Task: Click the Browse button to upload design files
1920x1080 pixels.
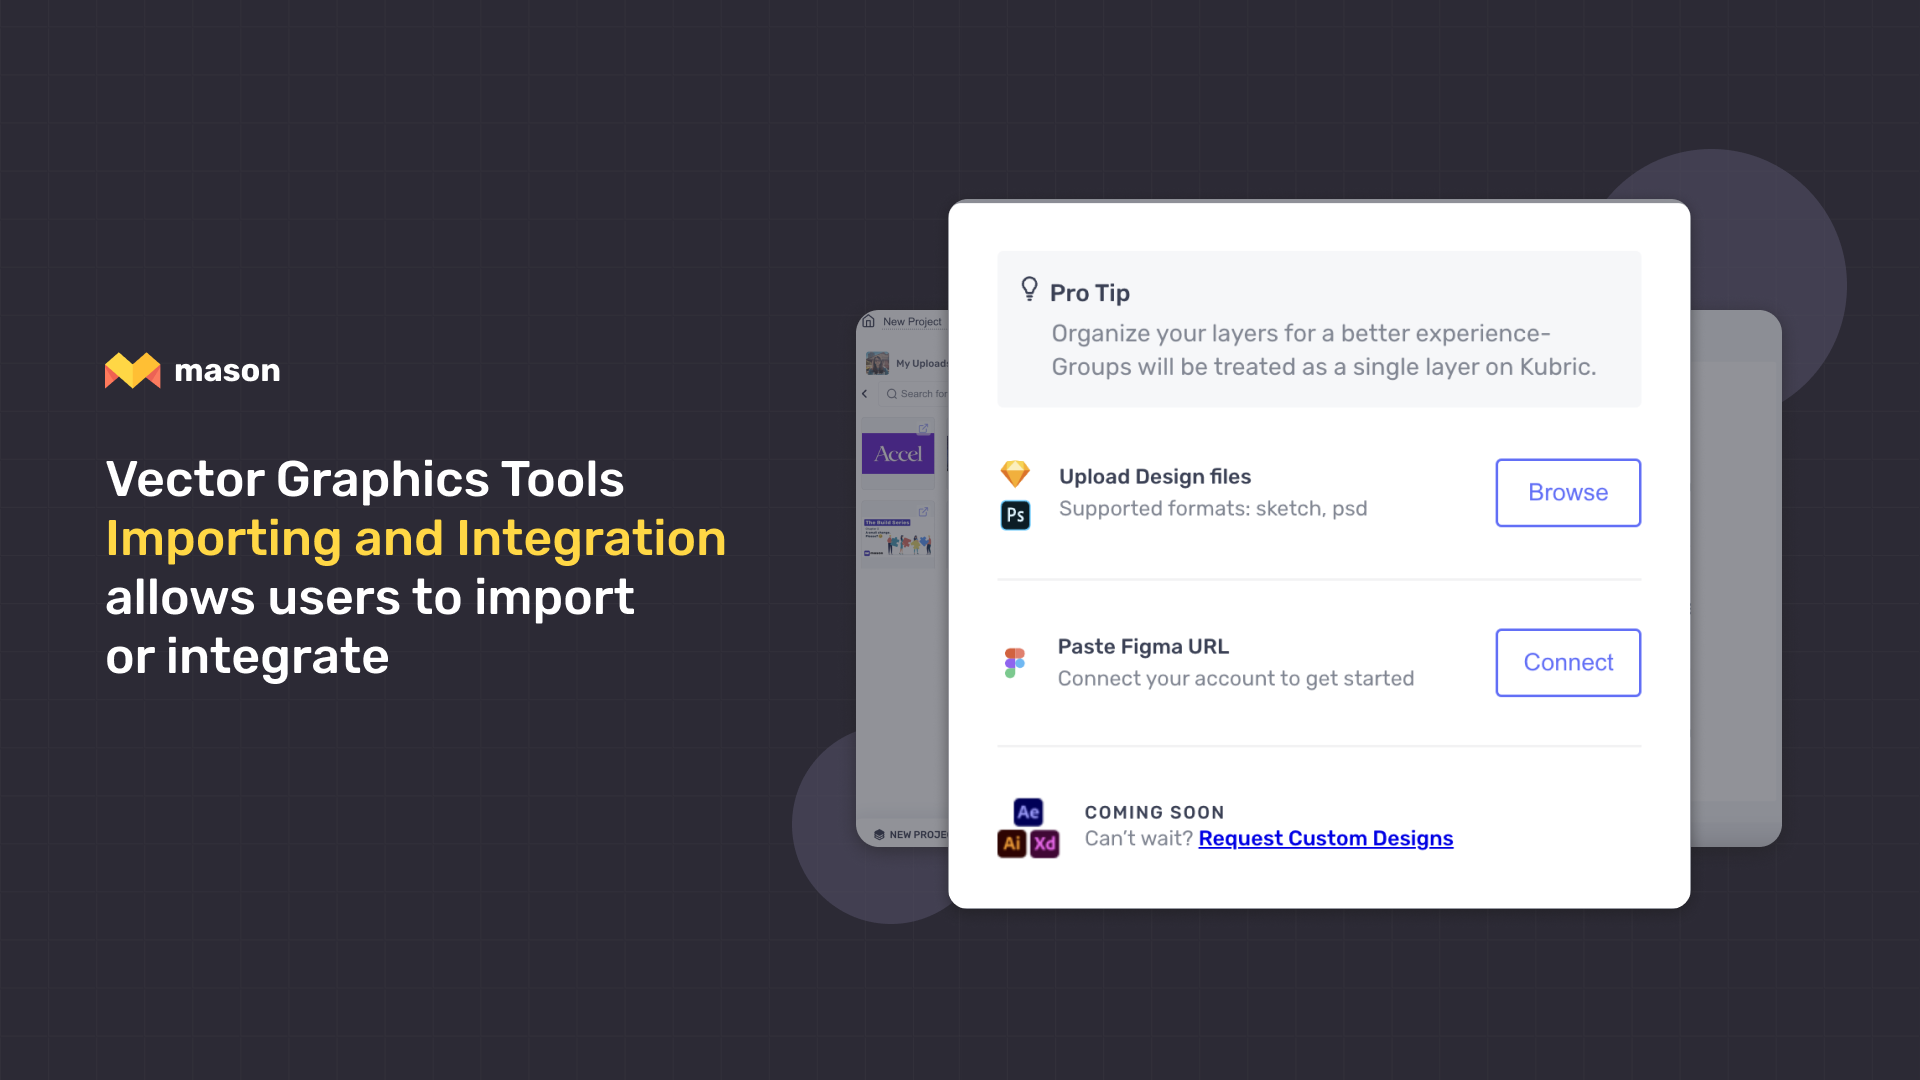Action: pos(1568,492)
